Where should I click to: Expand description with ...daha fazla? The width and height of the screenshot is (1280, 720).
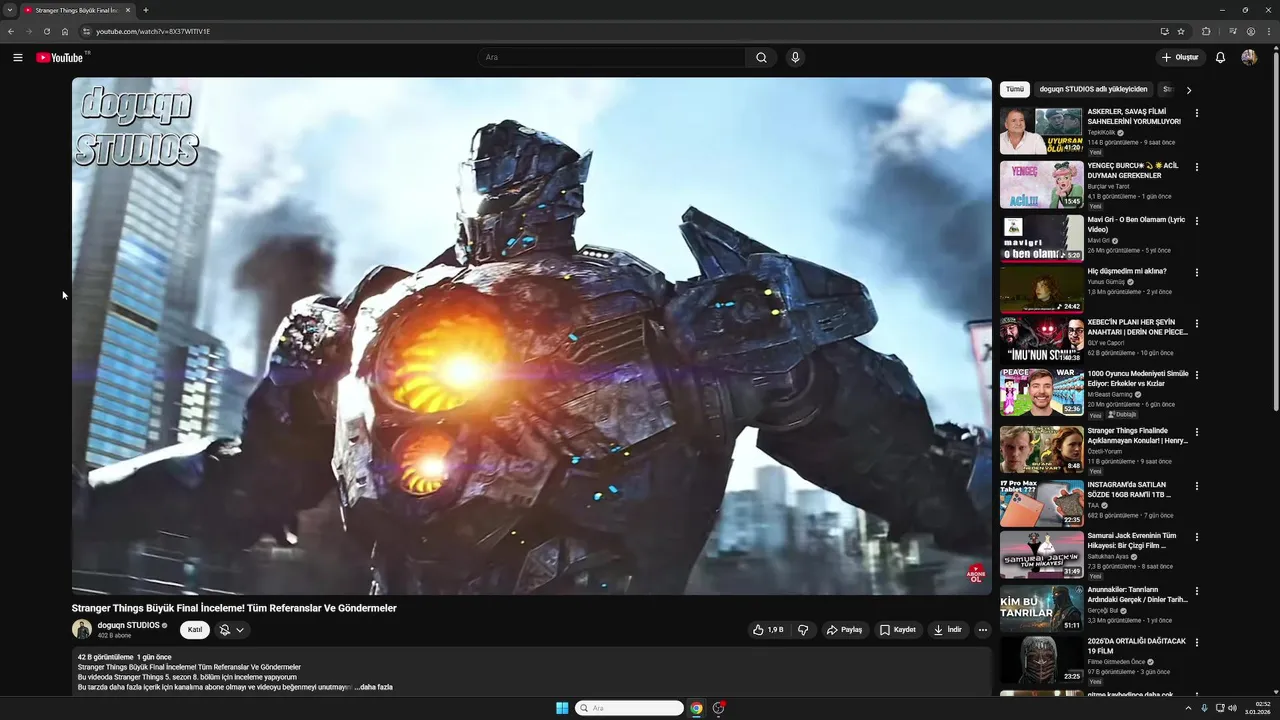(374, 687)
